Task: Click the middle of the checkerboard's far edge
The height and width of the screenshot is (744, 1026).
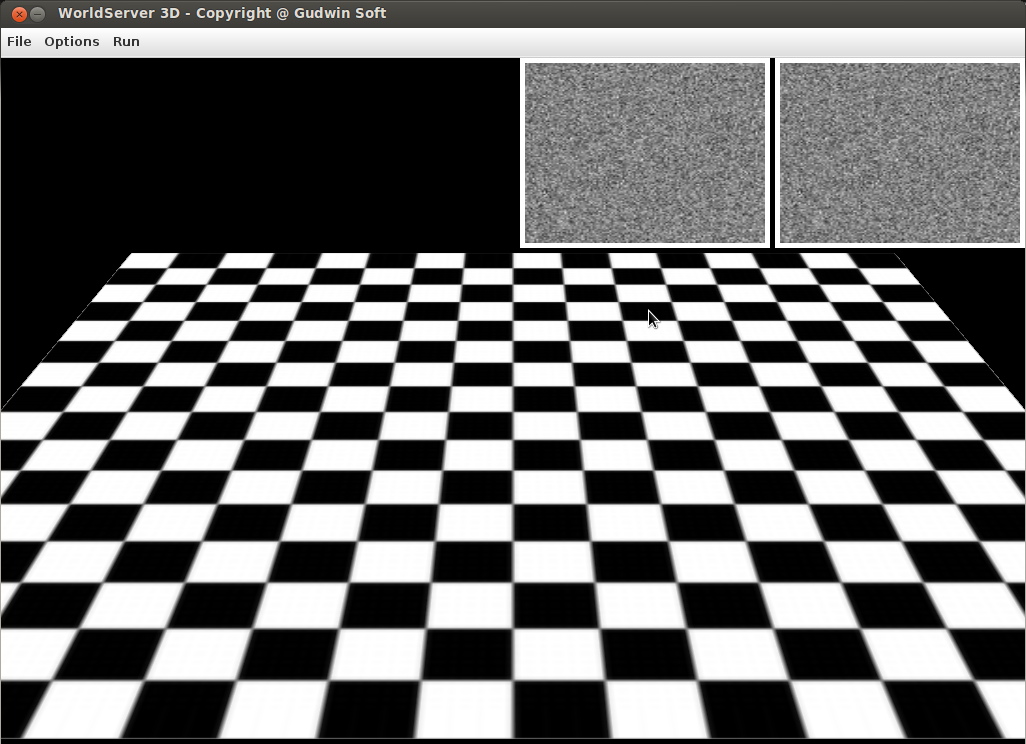Action: [513, 256]
